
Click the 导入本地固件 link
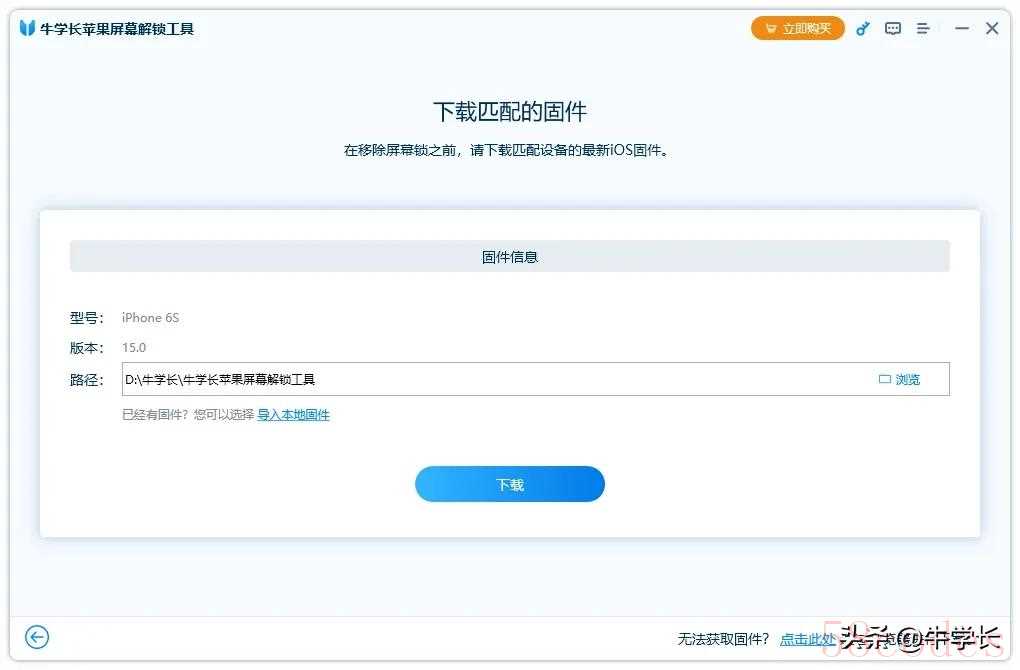click(x=293, y=415)
